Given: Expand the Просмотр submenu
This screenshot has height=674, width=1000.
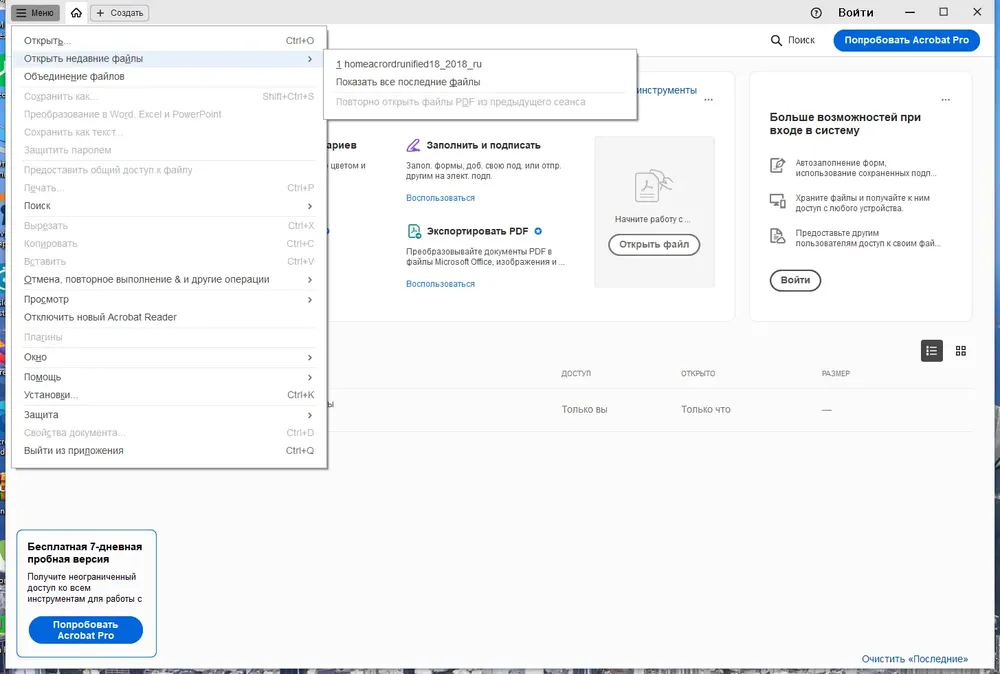Looking at the screenshot, I should click(x=169, y=299).
